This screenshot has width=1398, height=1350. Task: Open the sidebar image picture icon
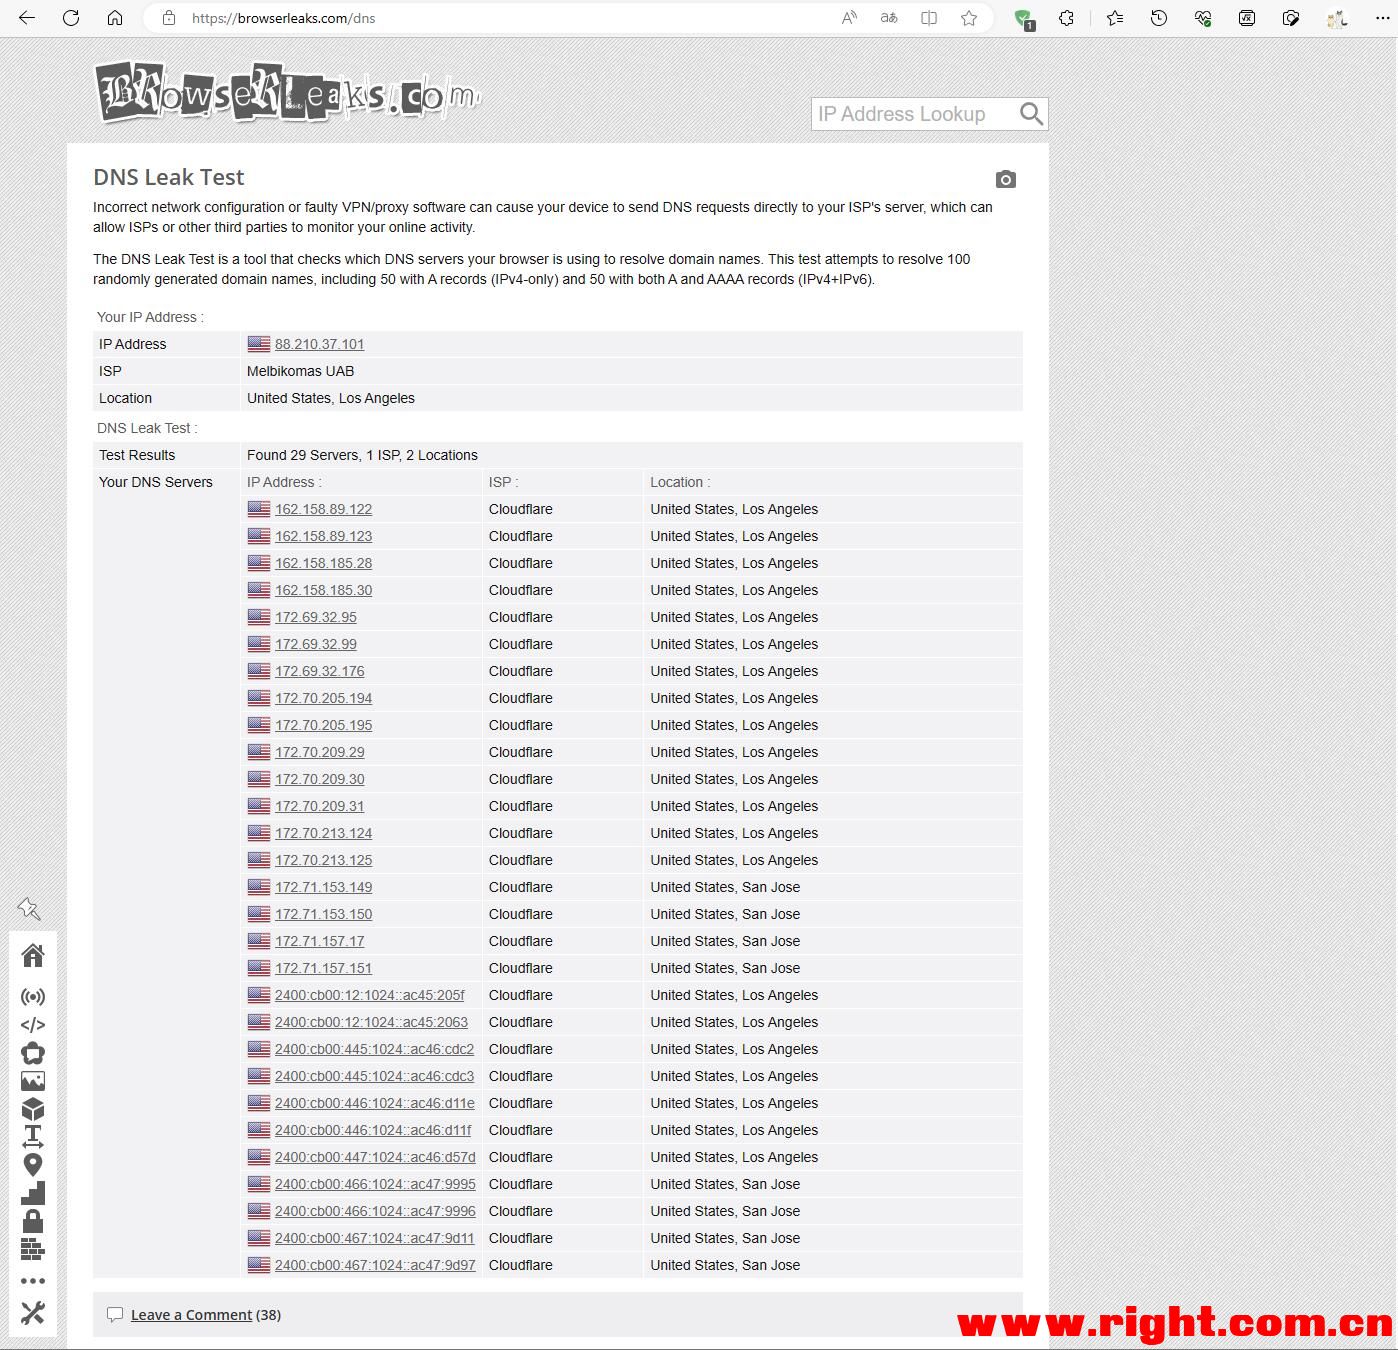pos(33,1081)
